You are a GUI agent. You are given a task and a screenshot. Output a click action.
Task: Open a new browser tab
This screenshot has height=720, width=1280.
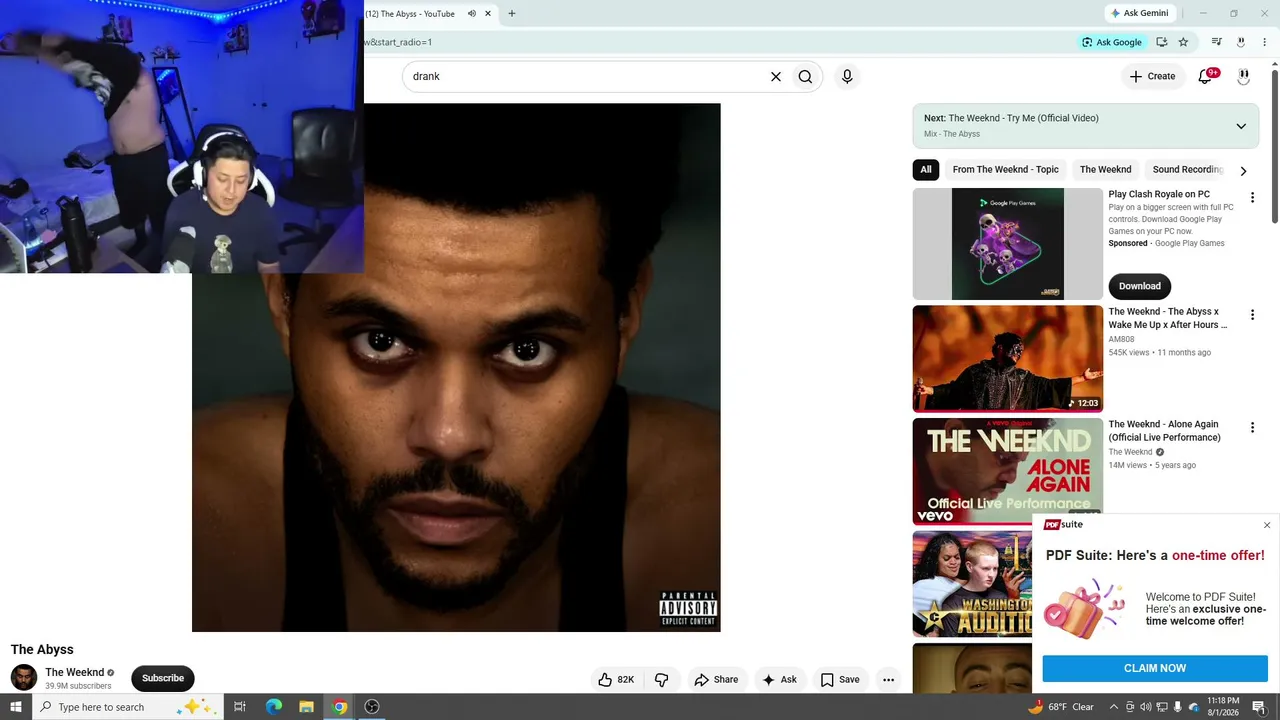(x=512, y=14)
